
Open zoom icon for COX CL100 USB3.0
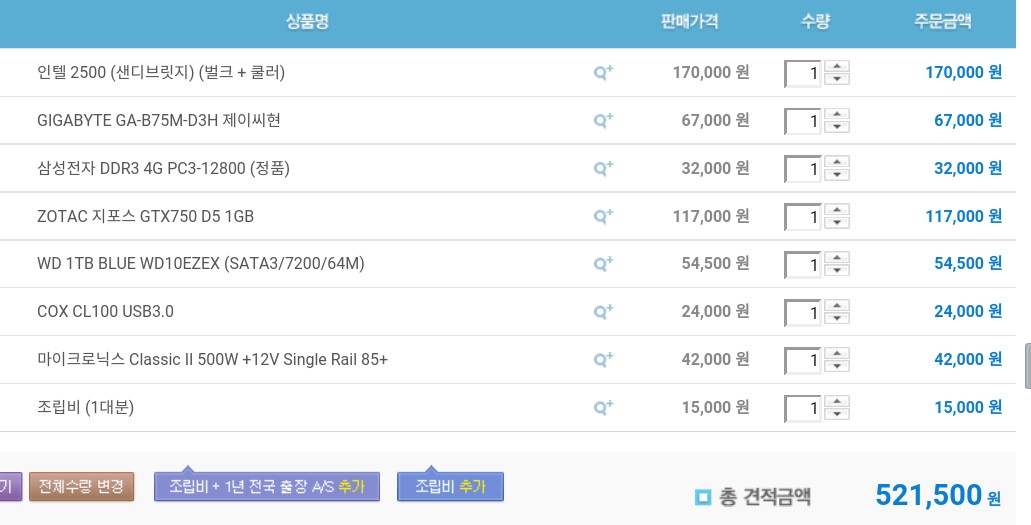click(x=603, y=311)
